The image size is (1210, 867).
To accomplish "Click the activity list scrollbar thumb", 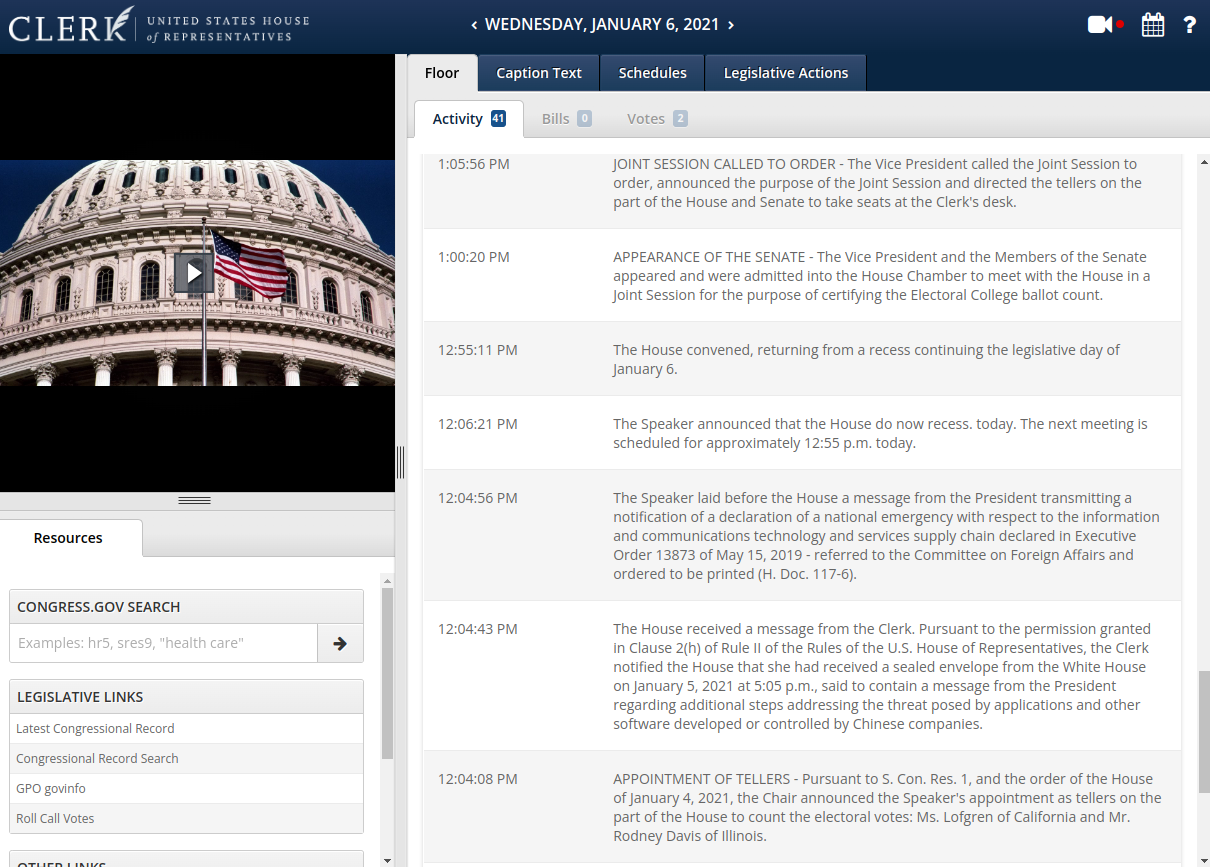I will coord(1204,732).
